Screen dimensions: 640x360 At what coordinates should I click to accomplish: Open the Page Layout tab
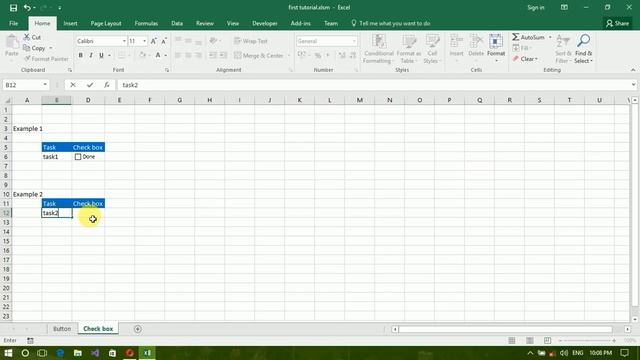point(106,23)
